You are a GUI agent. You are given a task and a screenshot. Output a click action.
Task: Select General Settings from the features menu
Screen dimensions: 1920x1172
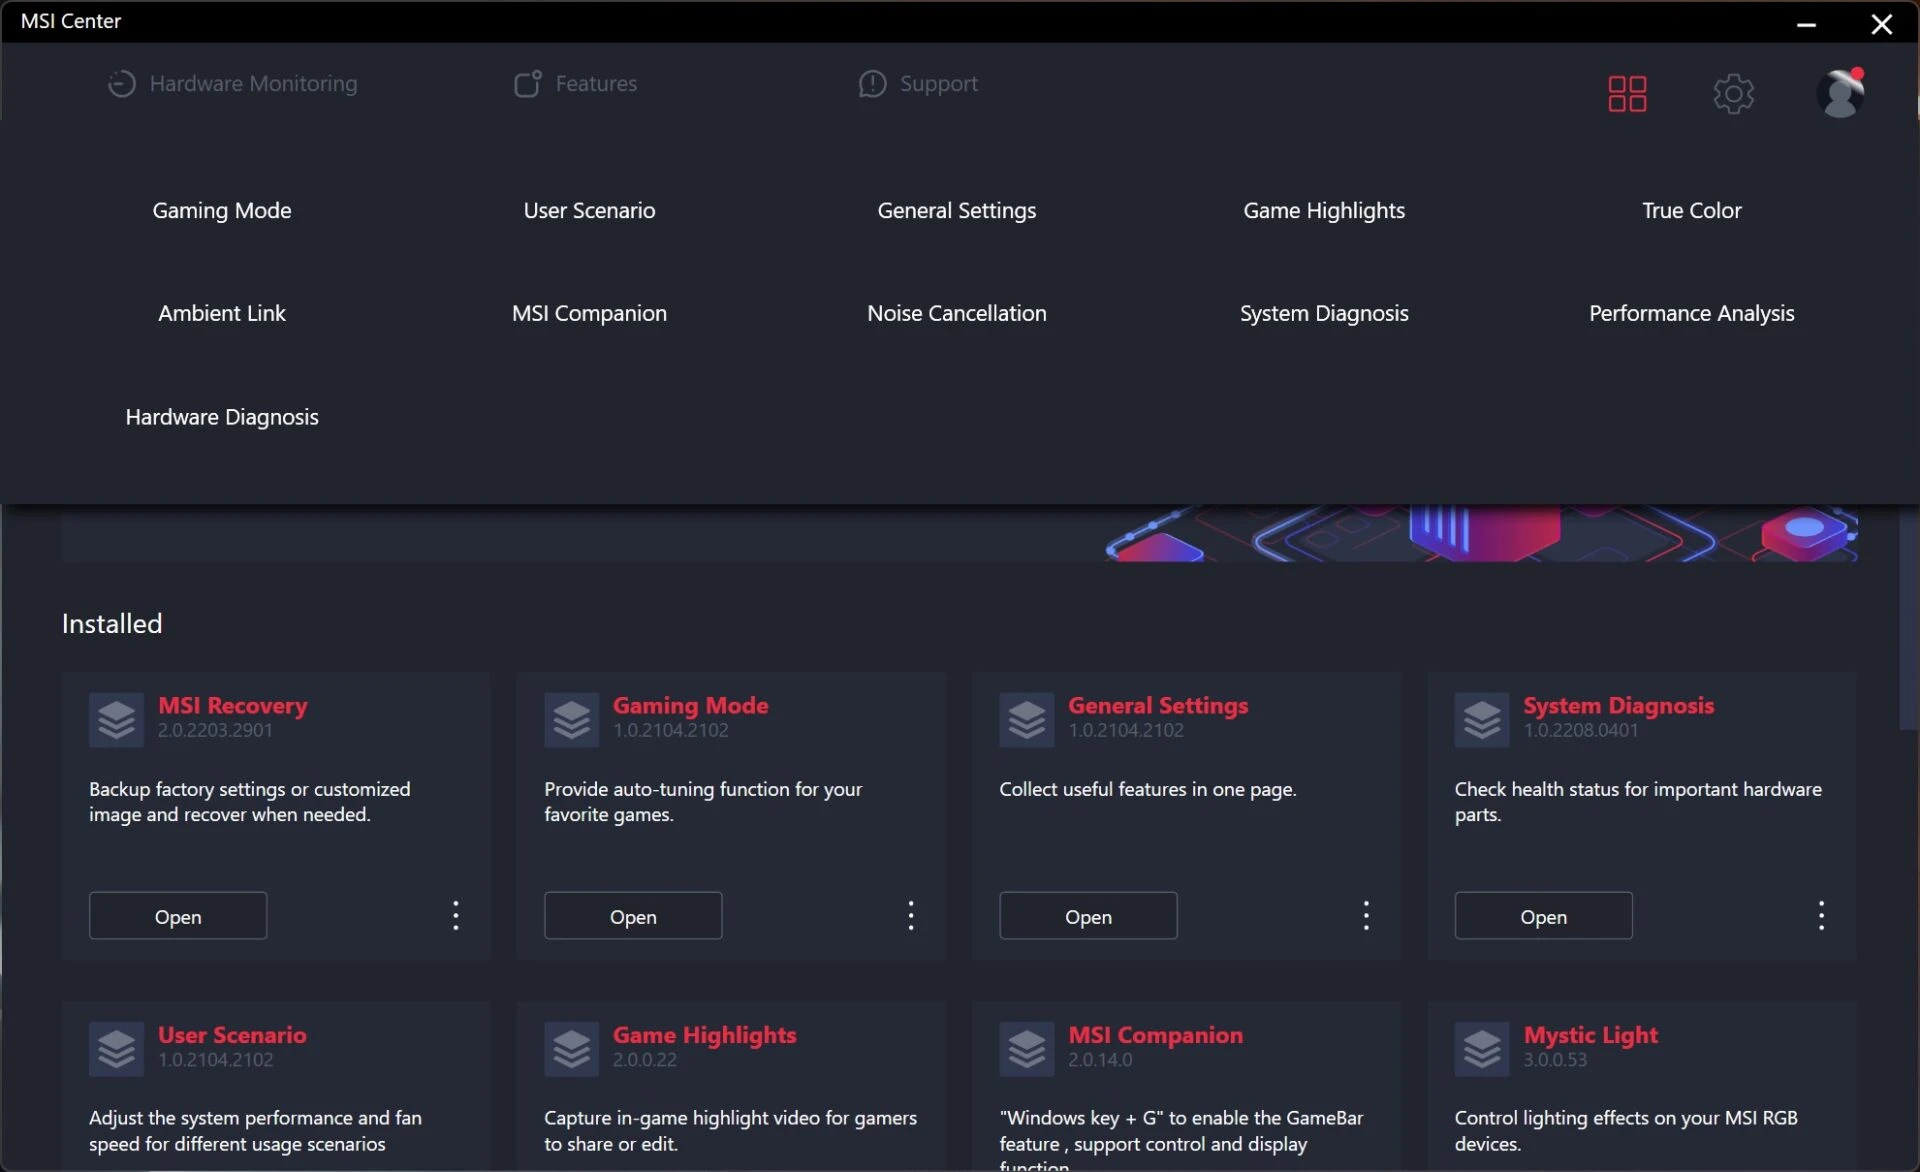click(957, 211)
